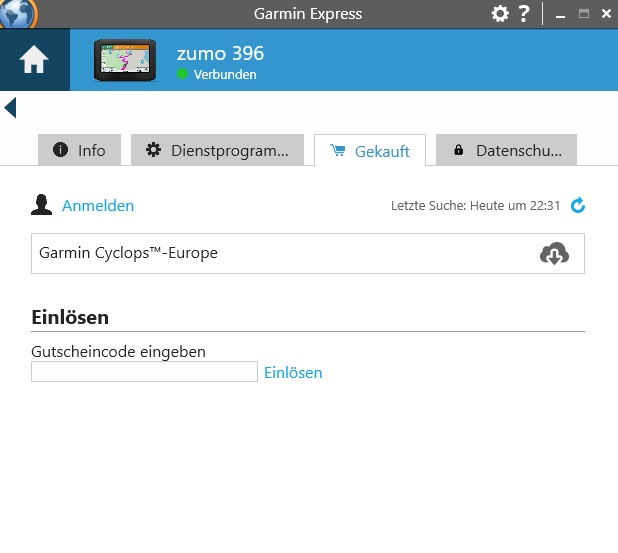Image resolution: width=618 pixels, height=553 pixels.
Task: Go to the Garmin Express home screen
Action: [34, 60]
